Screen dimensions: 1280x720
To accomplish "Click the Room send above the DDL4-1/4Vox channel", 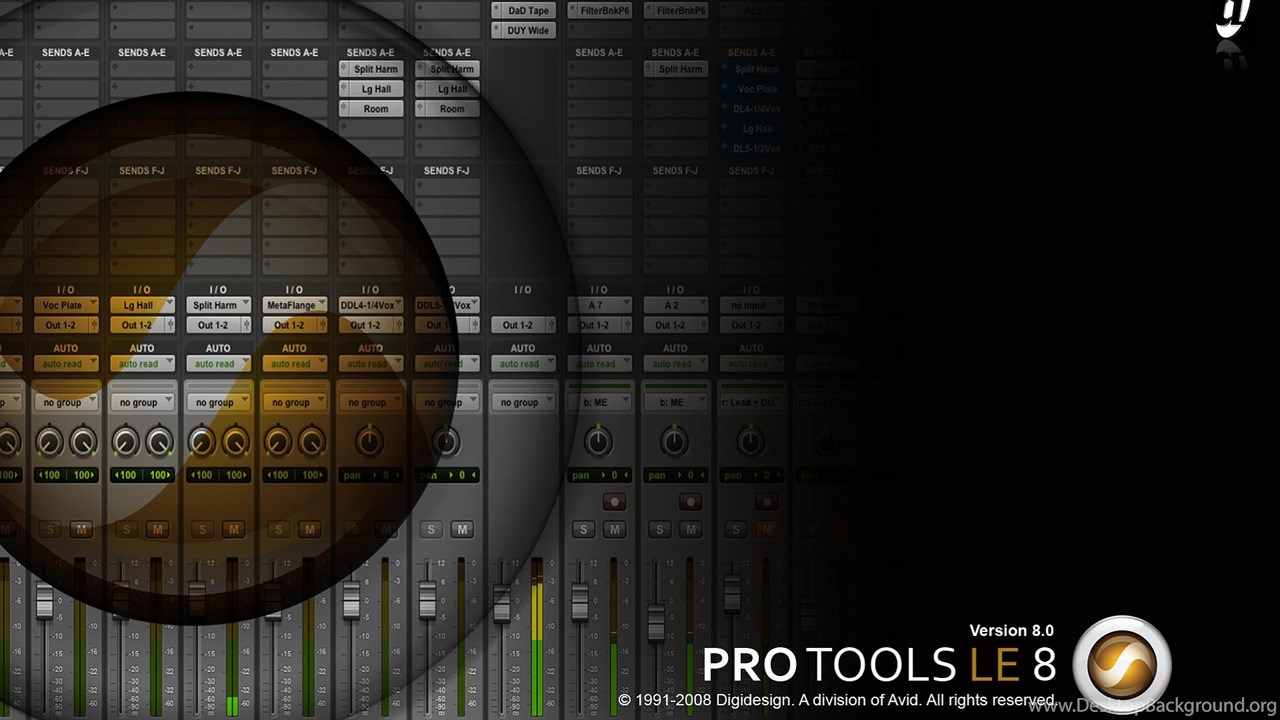I will click(x=376, y=109).
